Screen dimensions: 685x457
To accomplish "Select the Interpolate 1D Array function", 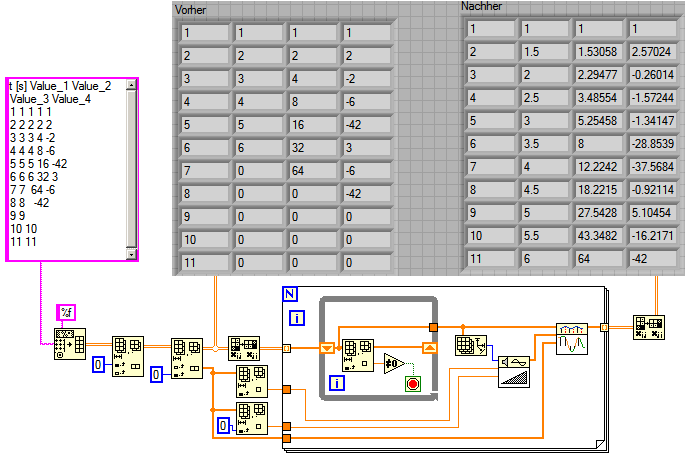I will point(572,339).
